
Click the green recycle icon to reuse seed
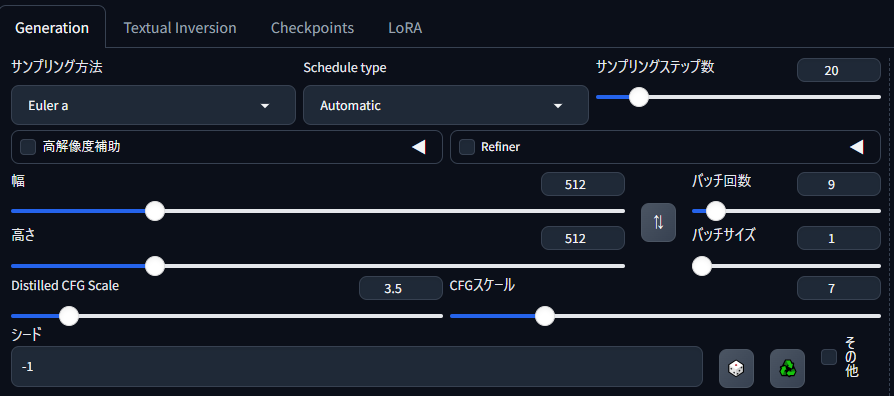click(x=787, y=368)
